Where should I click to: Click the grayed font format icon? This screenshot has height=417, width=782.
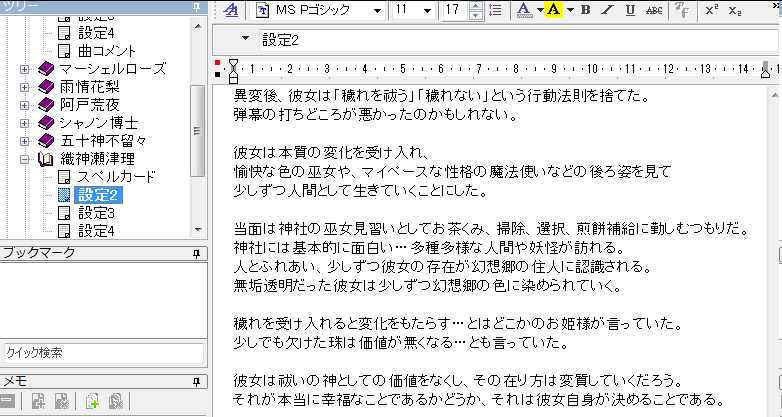tap(681, 10)
